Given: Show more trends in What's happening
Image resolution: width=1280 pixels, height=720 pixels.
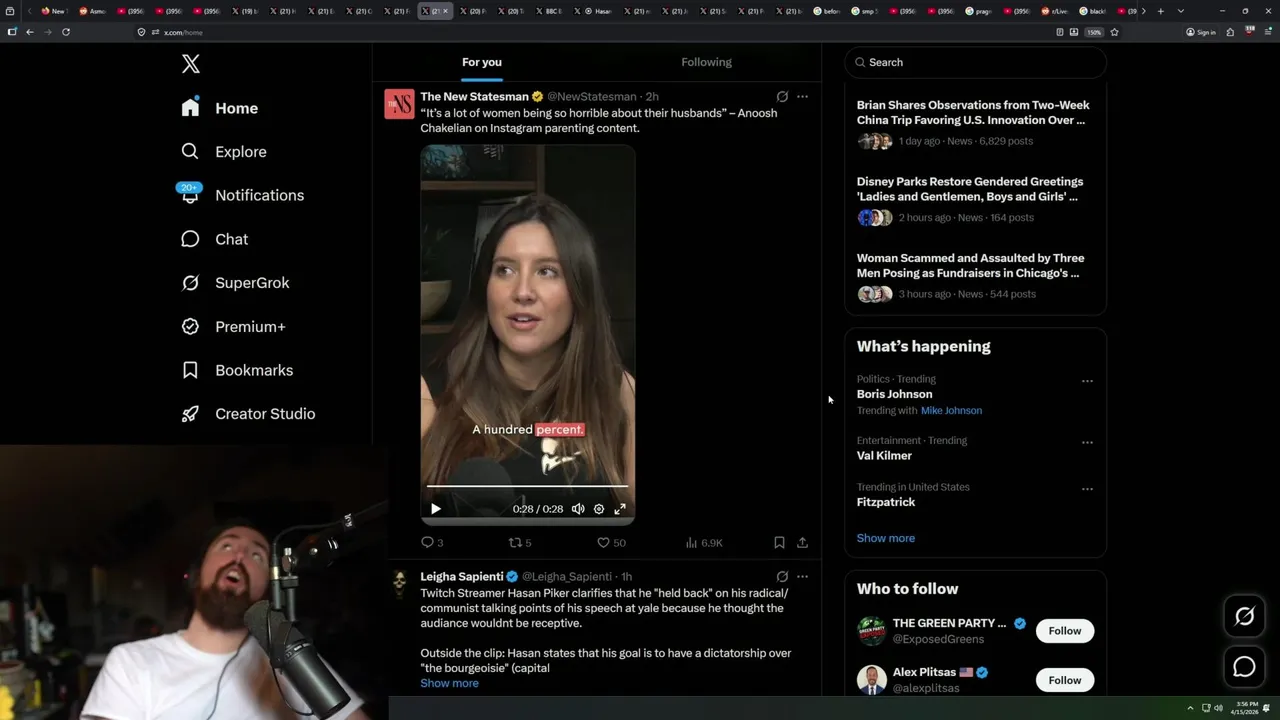Looking at the screenshot, I should coord(886,538).
